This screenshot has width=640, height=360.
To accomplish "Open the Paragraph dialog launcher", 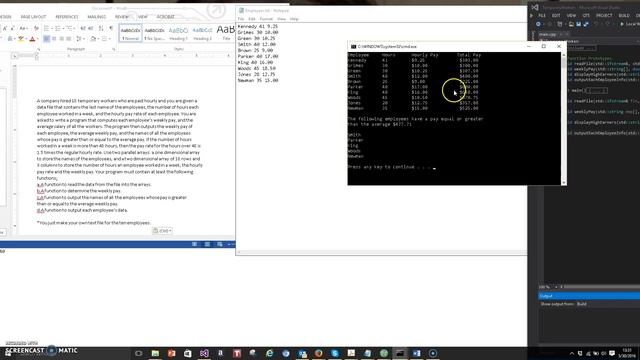I will coord(114,49).
